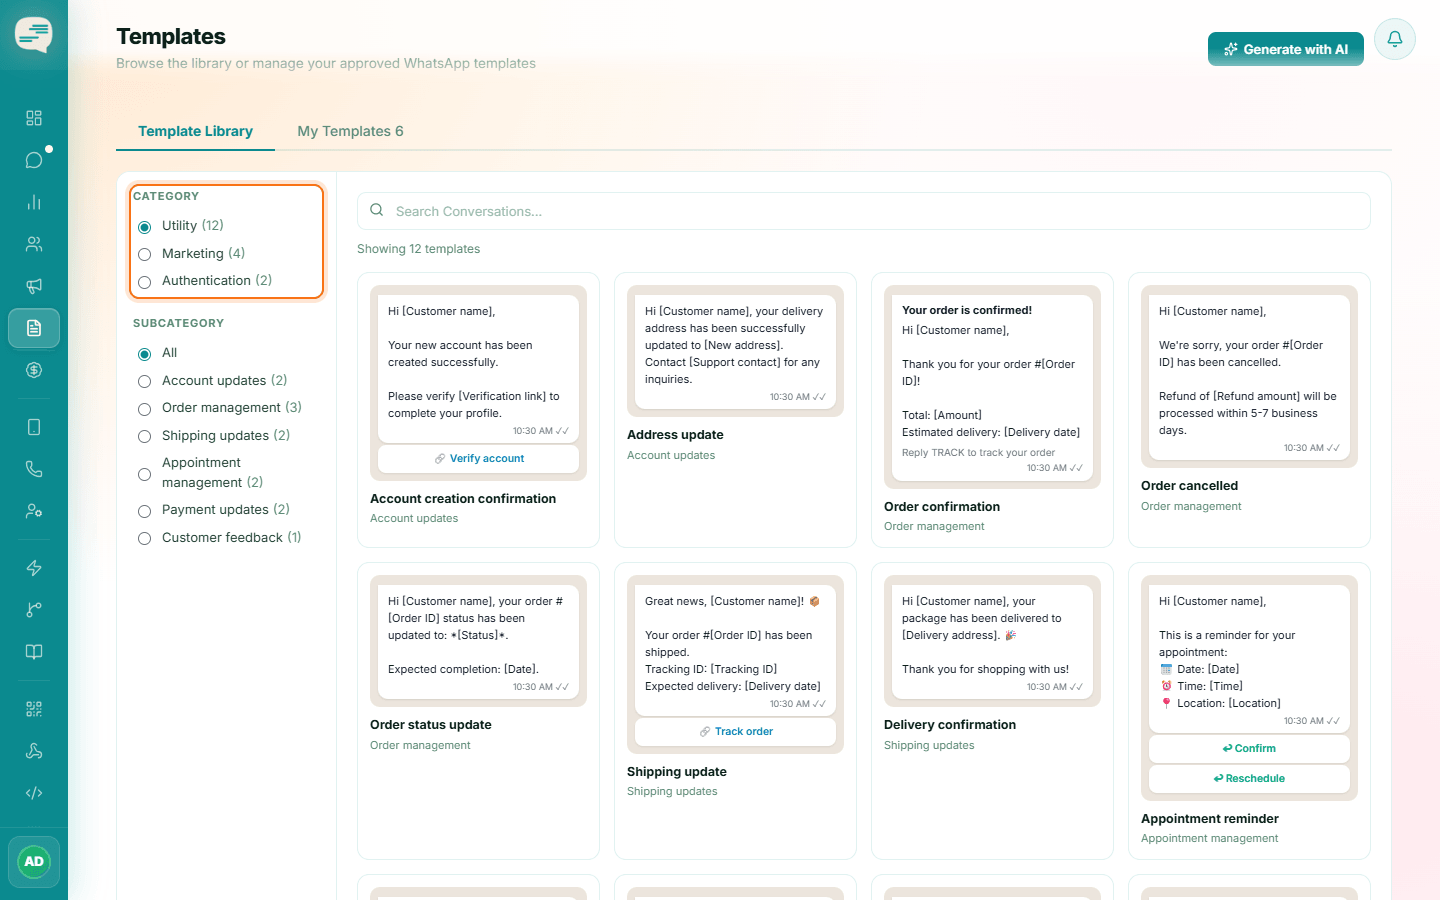
Task: Select the Utility category radio button
Action: pyautogui.click(x=144, y=227)
